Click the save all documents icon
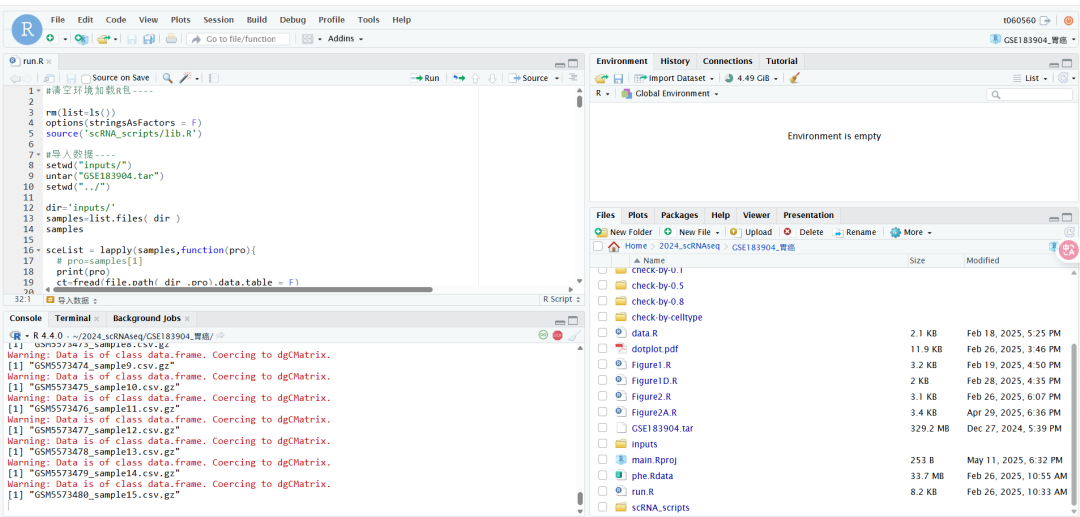The image size is (1080, 517). coord(149,39)
